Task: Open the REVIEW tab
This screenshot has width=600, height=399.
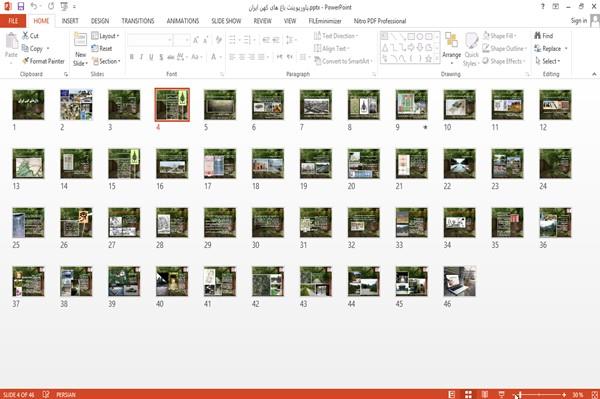Action: tap(262, 21)
